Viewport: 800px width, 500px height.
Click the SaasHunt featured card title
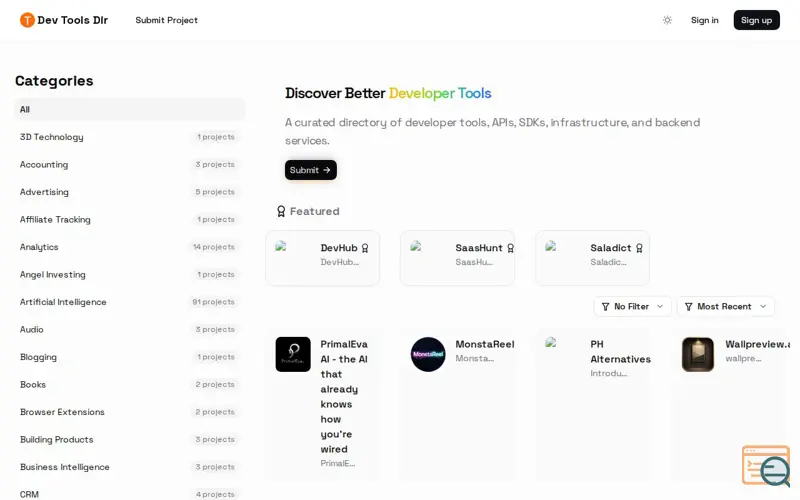tap(479, 248)
